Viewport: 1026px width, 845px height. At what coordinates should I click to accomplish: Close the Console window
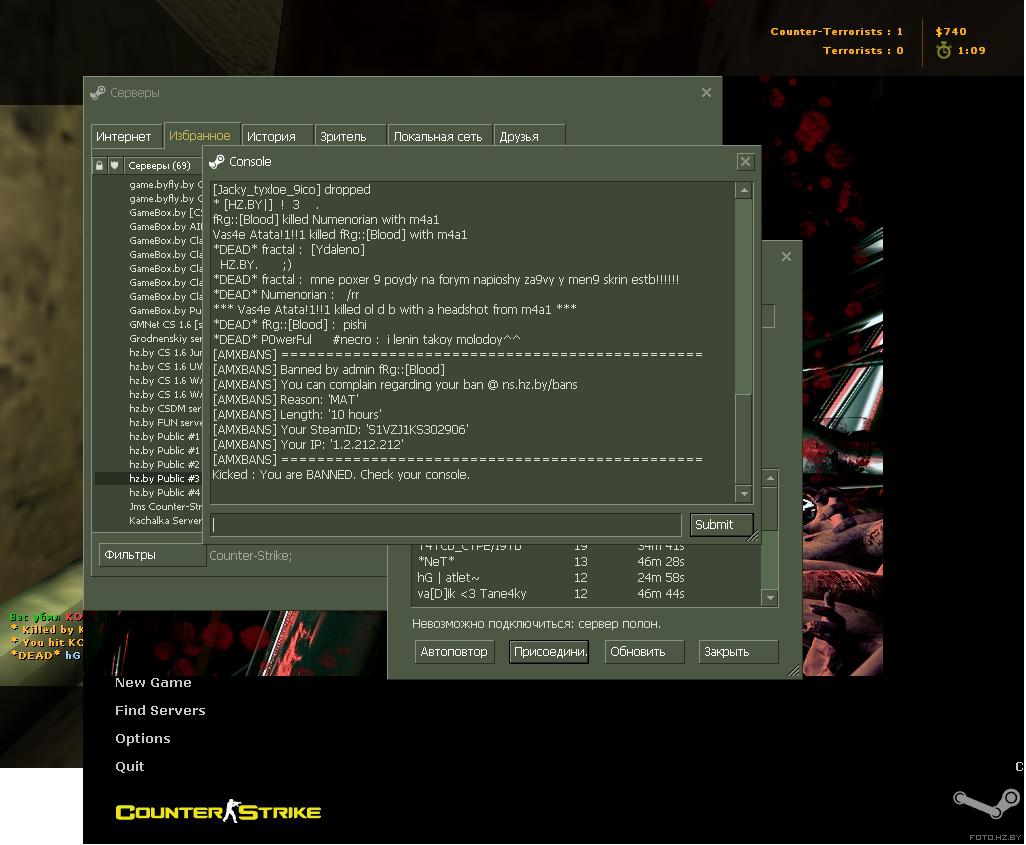click(x=745, y=162)
